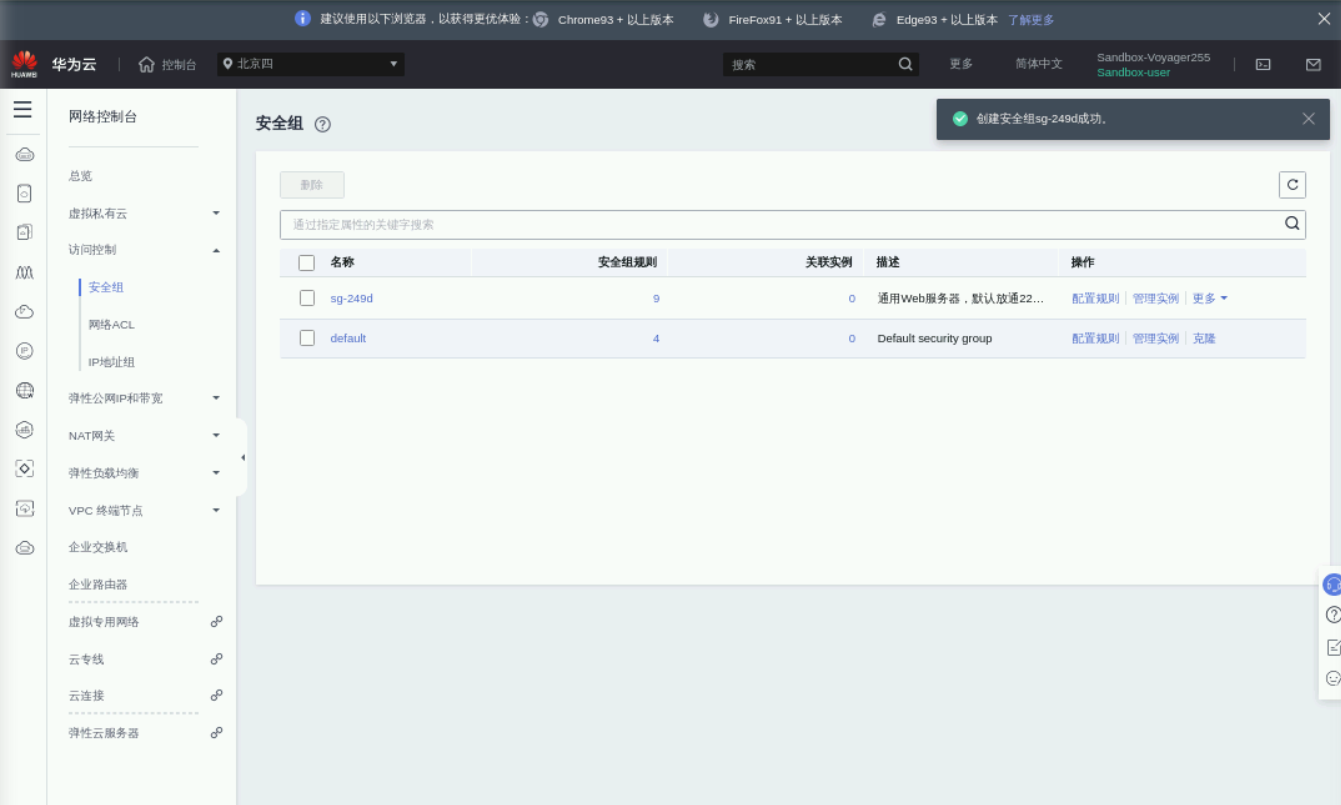Tick the default security group checkbox
The height and width of the screenshot is (805, 1341).
(x=307, y=338)
